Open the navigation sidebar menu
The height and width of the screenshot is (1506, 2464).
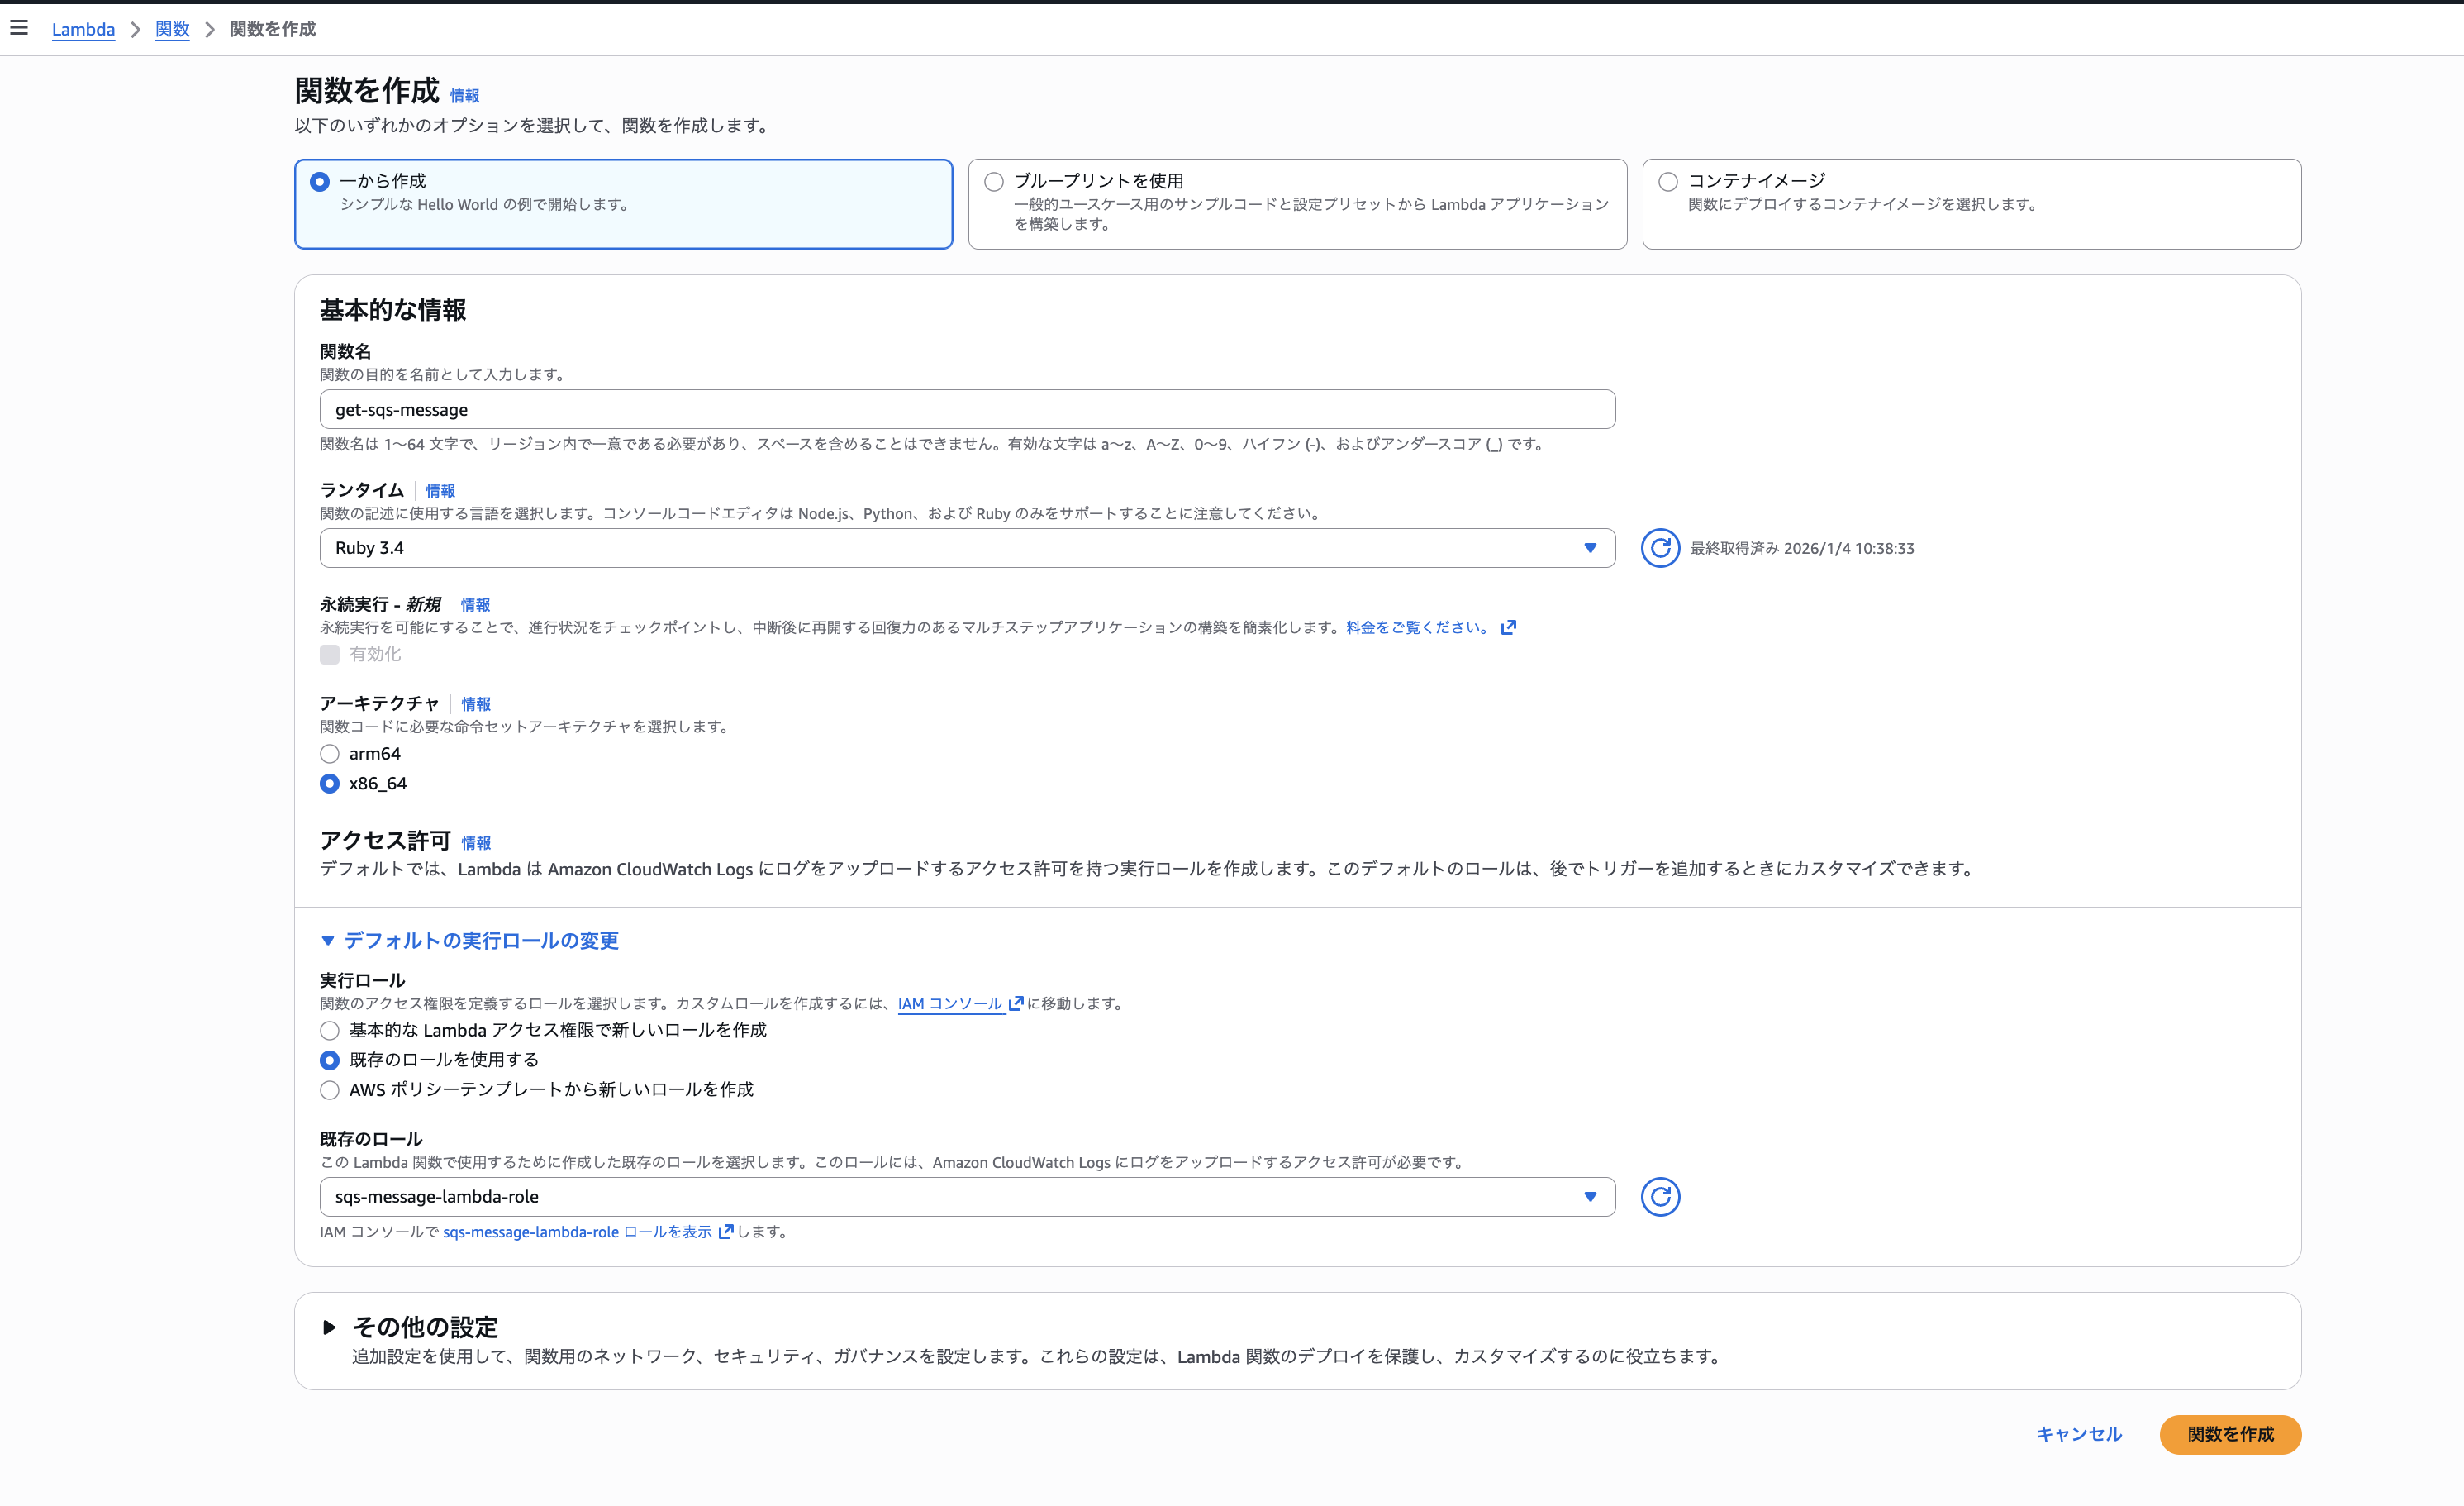19,28
